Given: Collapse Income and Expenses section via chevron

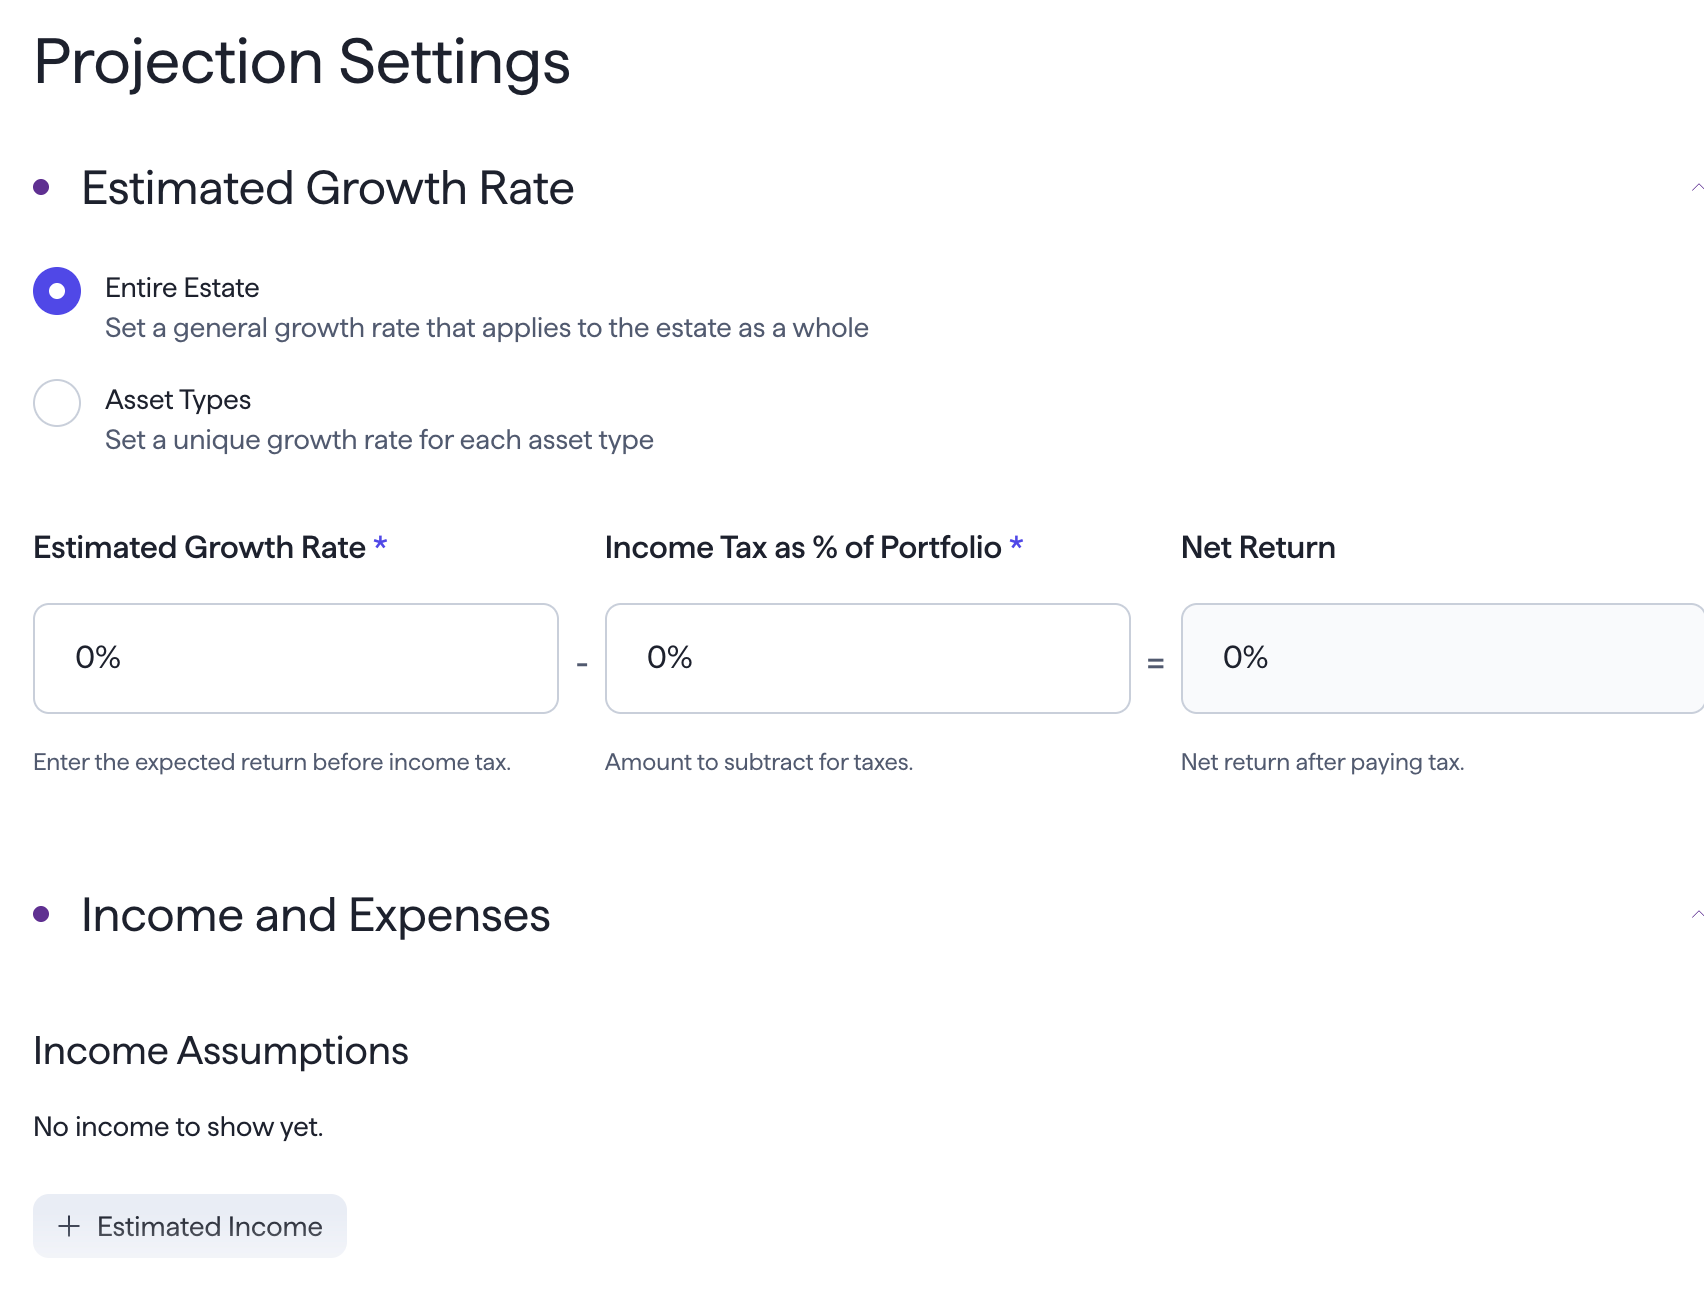Looking at the screenshot, I should click(1696, 915).
